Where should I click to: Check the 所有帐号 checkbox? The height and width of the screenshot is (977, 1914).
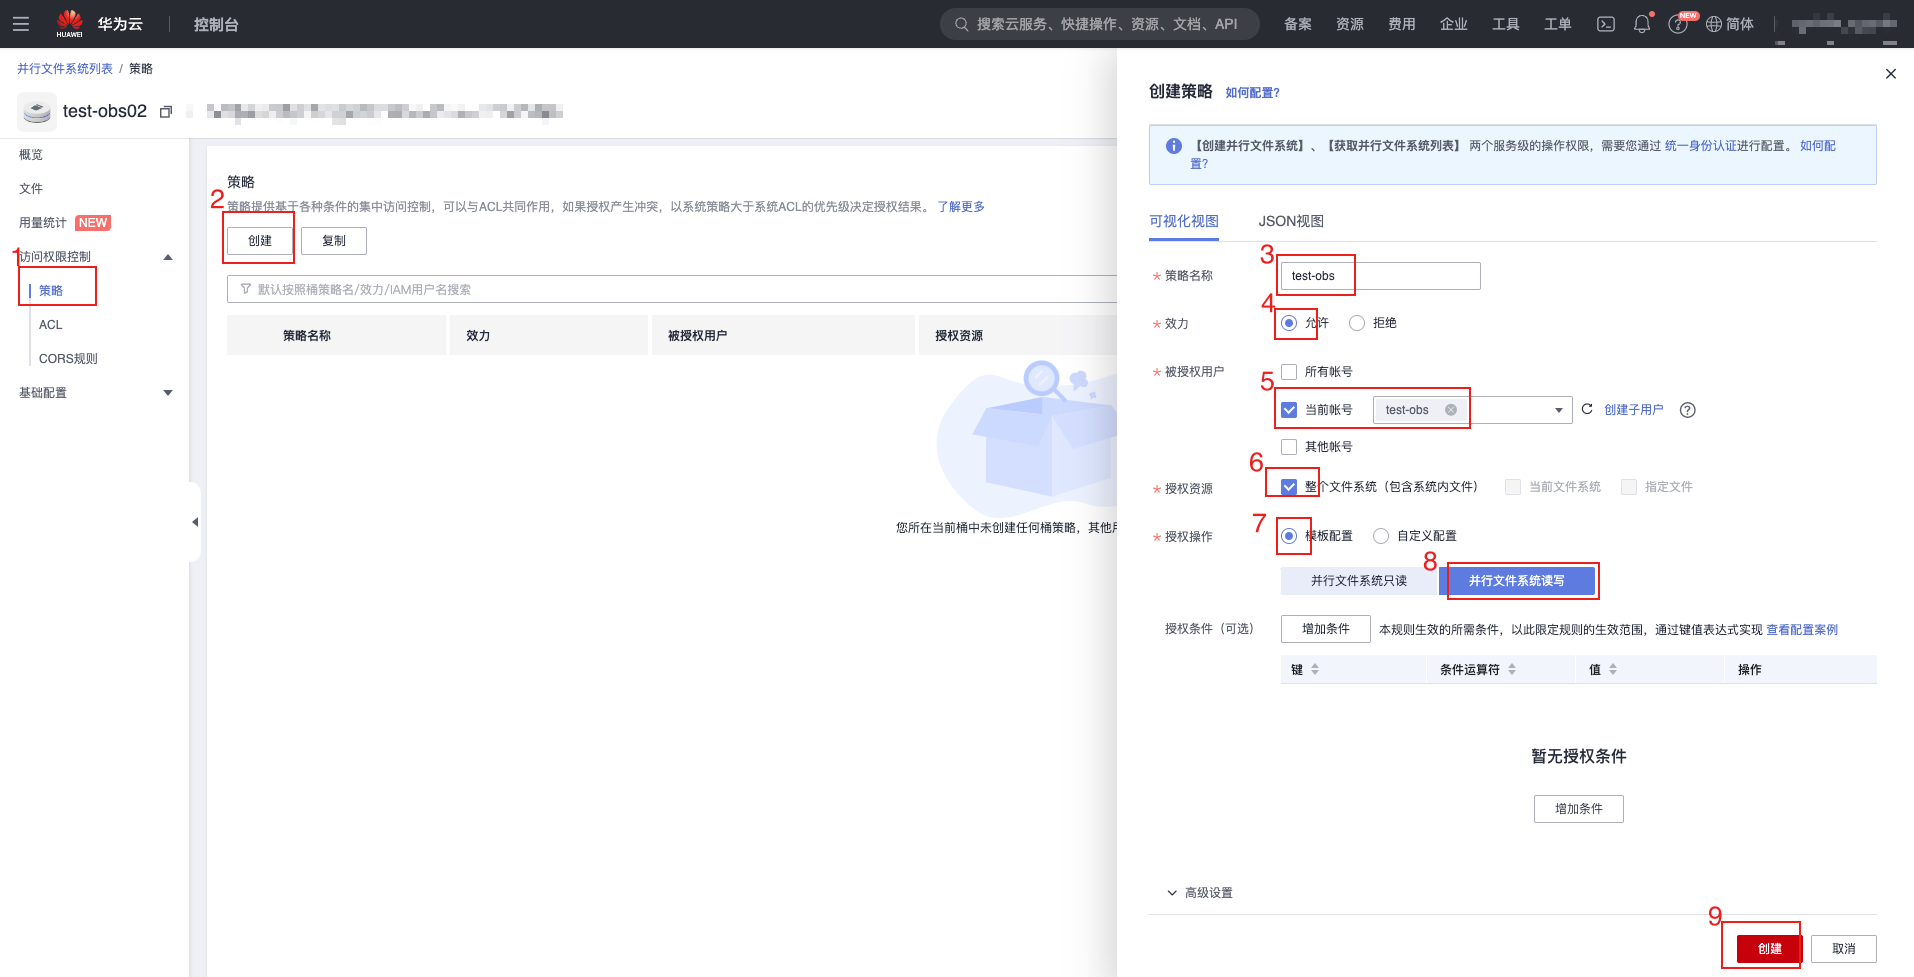(1289, 372)
